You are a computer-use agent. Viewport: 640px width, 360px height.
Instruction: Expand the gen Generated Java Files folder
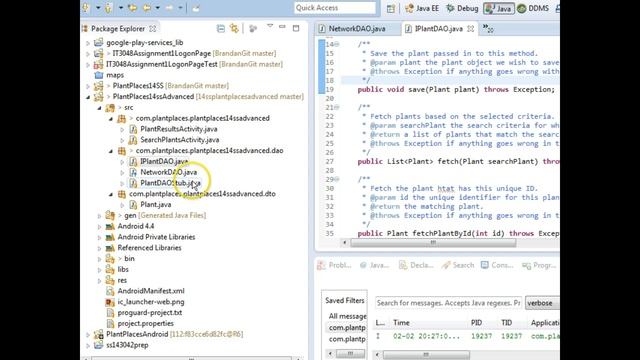point(99,216)
